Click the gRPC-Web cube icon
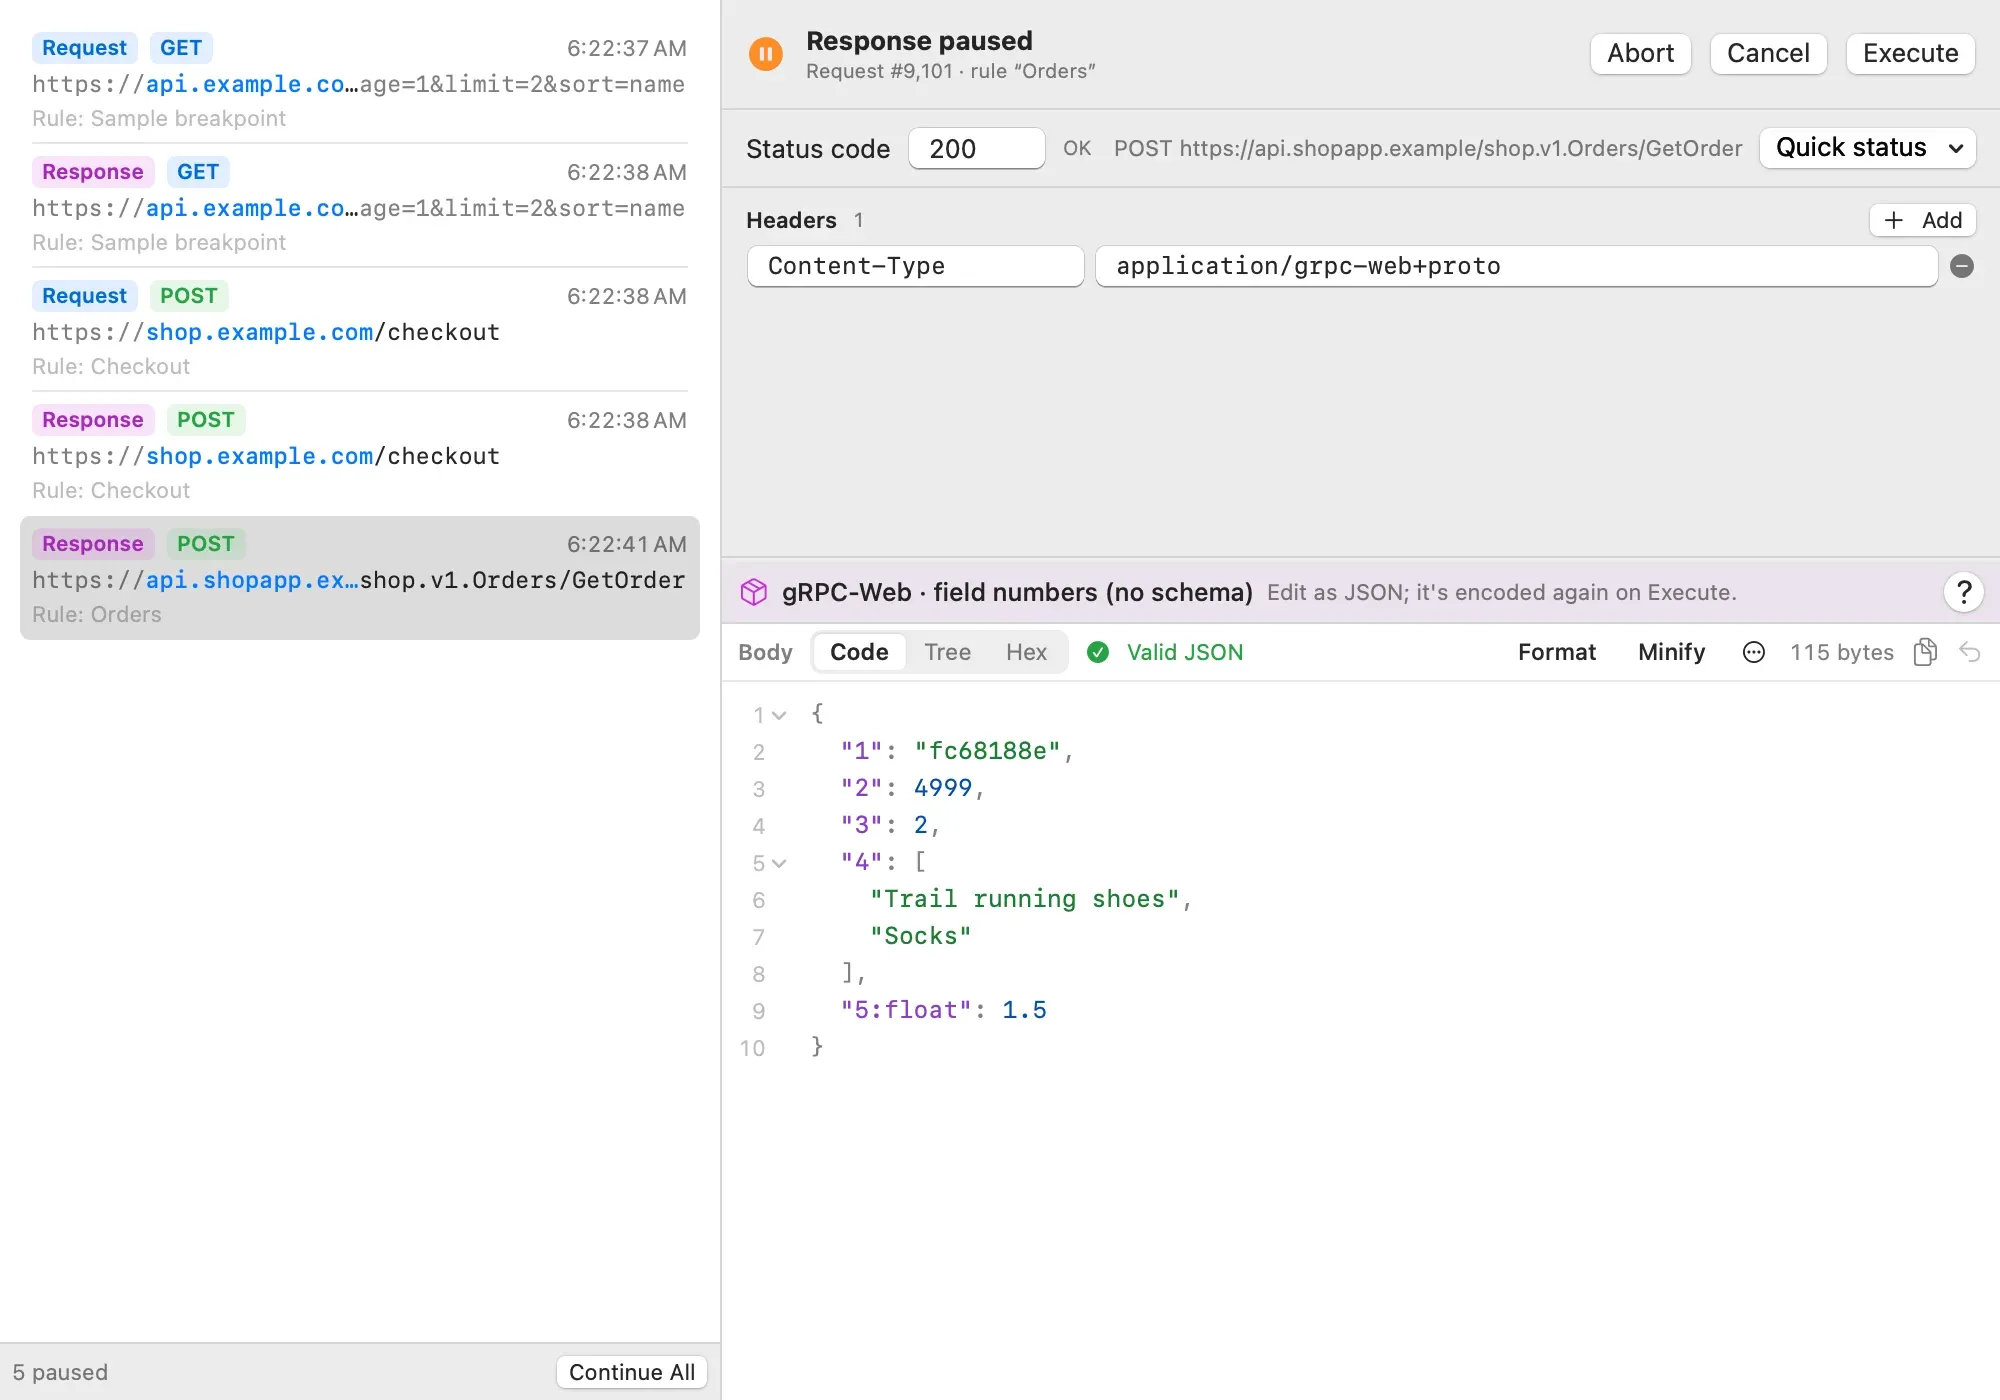 pos(753,592)
